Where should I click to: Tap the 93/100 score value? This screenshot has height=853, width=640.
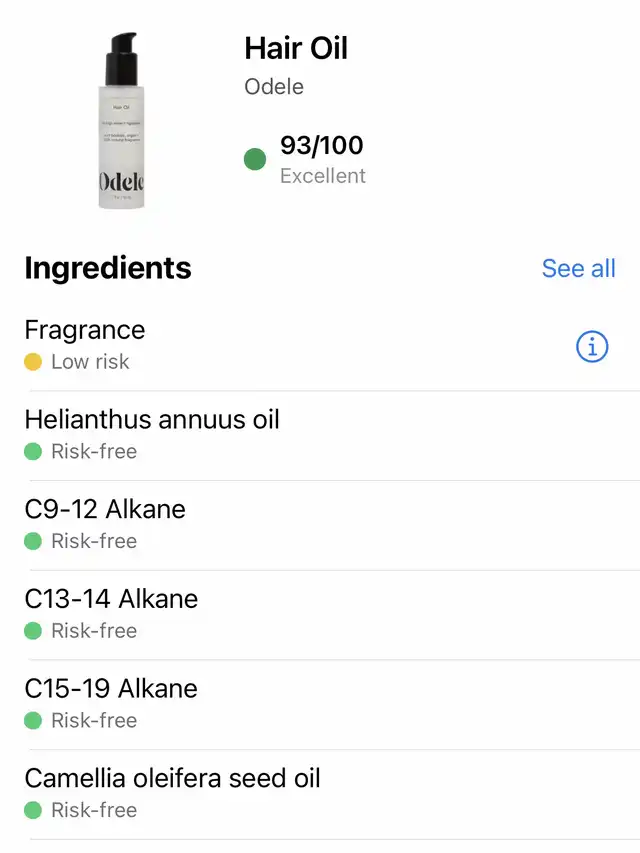(x=321, y=146)
